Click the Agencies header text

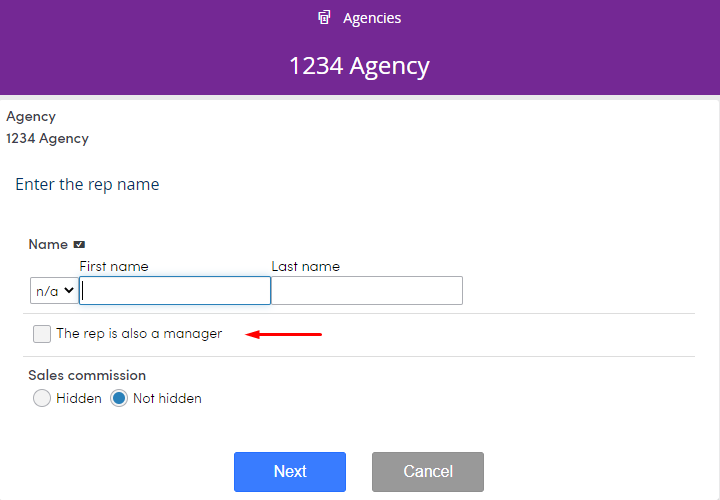pos(371,18)
